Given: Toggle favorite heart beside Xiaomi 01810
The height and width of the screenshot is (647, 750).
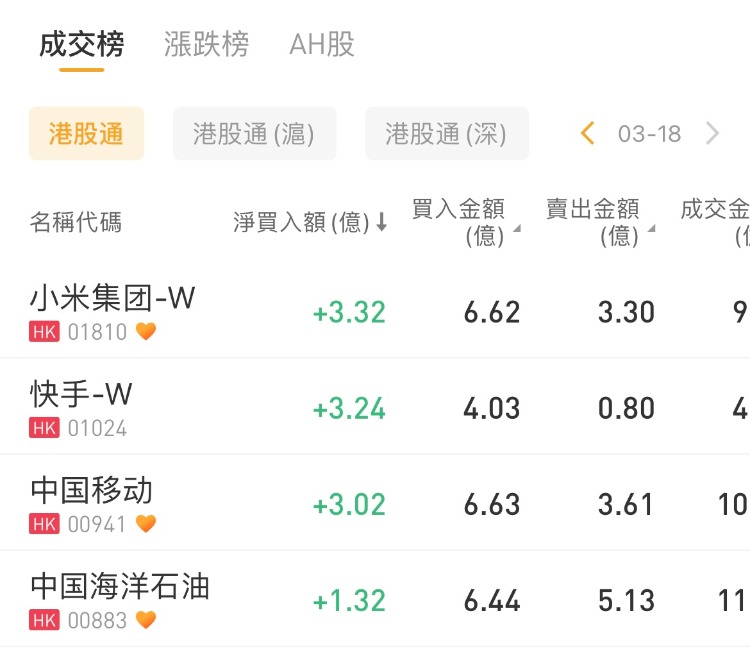Looking at the screenshot, I should [x=146, y=331].
